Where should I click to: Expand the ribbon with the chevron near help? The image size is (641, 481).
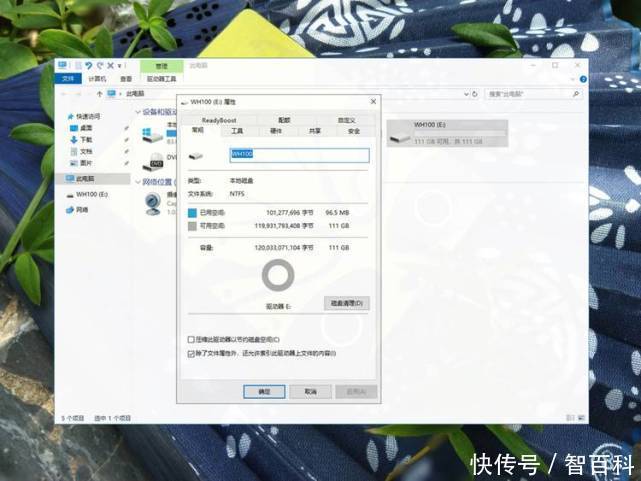tap(573, 79)
